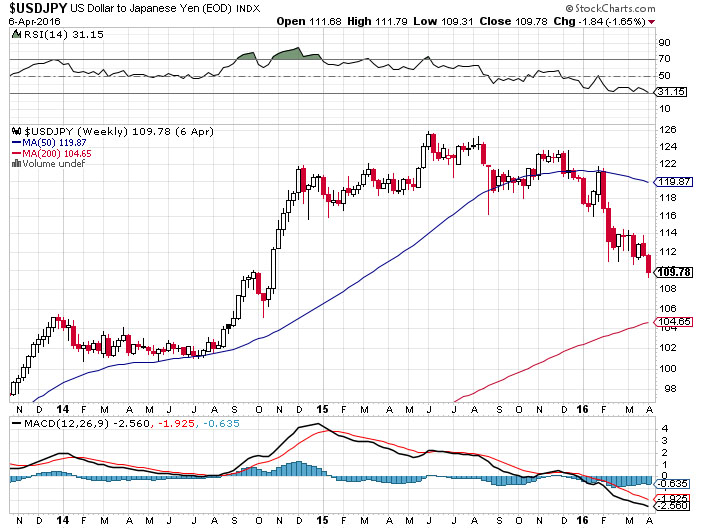Click the 'Volume undef' legend text

(54, 163)
